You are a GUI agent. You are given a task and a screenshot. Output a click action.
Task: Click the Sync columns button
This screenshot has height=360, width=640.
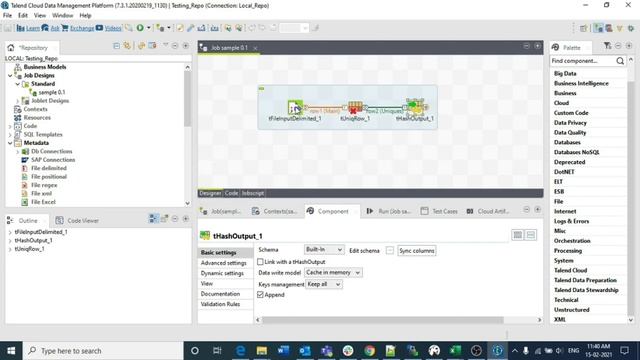tap(417, 251)
